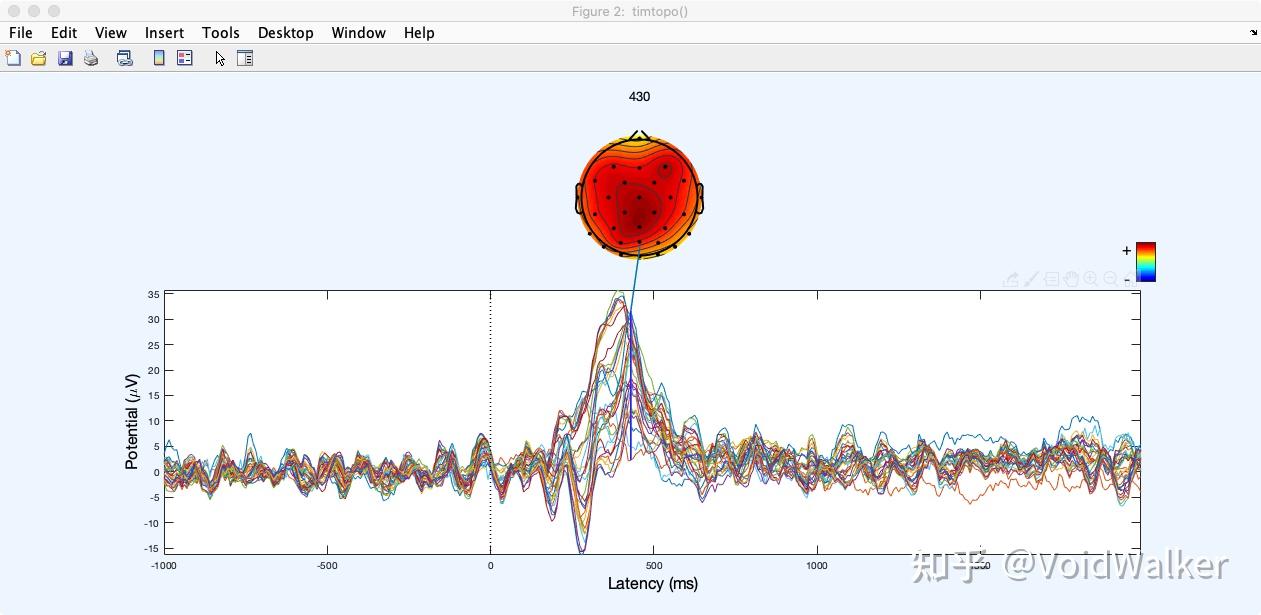Click the export icon above the plot
Image resolution: width=1261 pixels, height=615 pixels.
1012,278
